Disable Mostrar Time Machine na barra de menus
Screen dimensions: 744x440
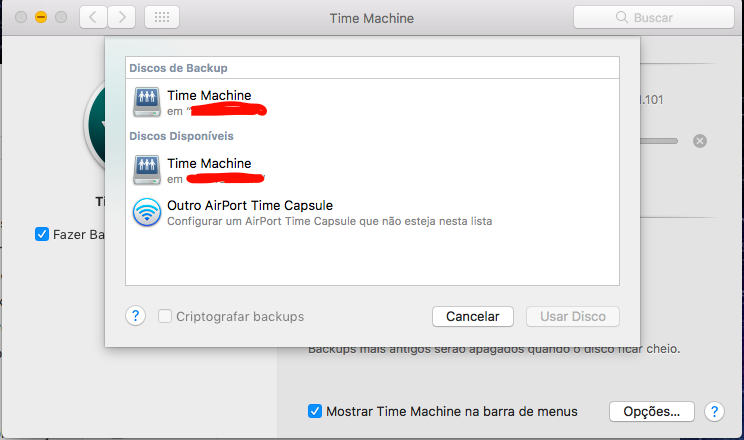click(315, 411)
